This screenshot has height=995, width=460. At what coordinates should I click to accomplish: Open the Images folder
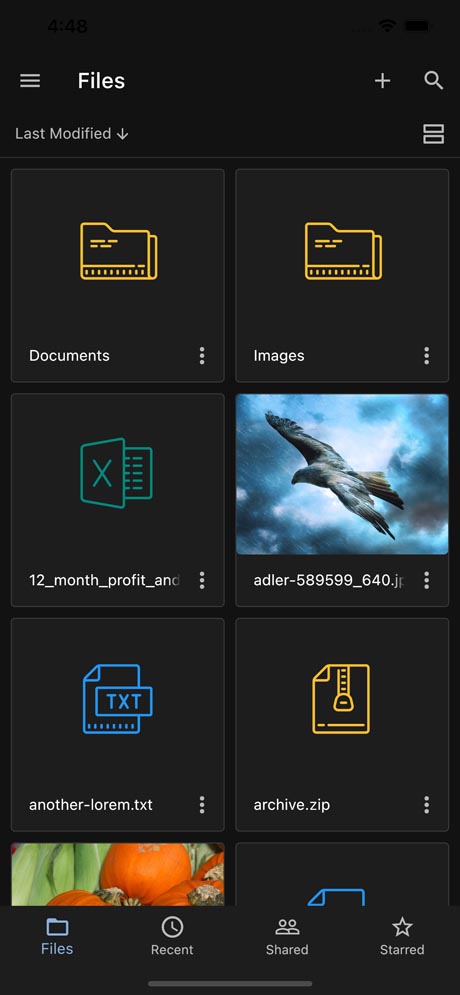[x=342, y=275]
